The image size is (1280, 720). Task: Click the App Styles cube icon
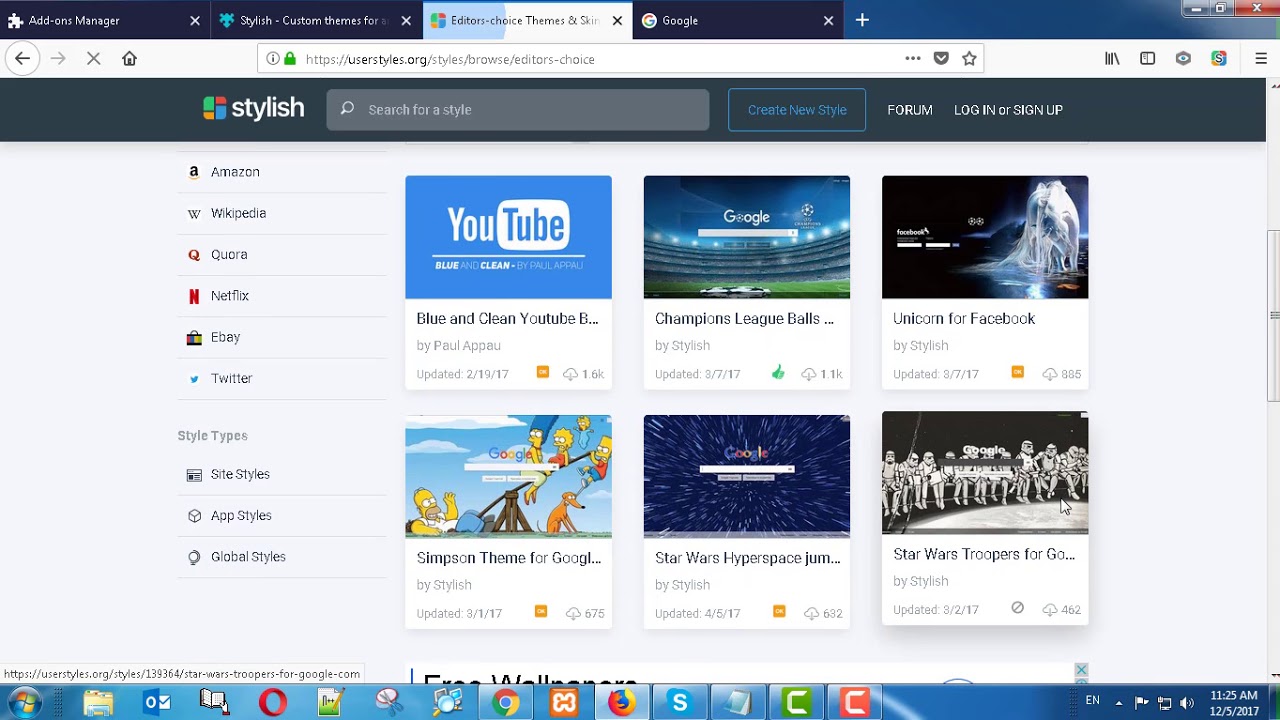[194, 516]
